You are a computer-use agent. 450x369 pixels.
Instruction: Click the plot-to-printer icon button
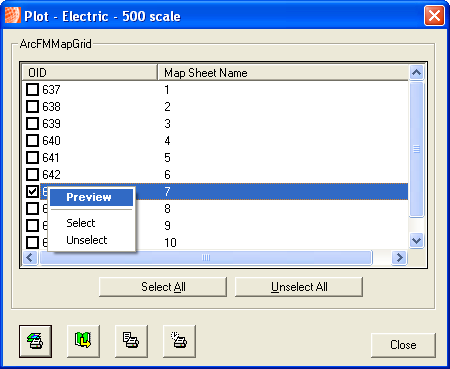tap(35, 341)
